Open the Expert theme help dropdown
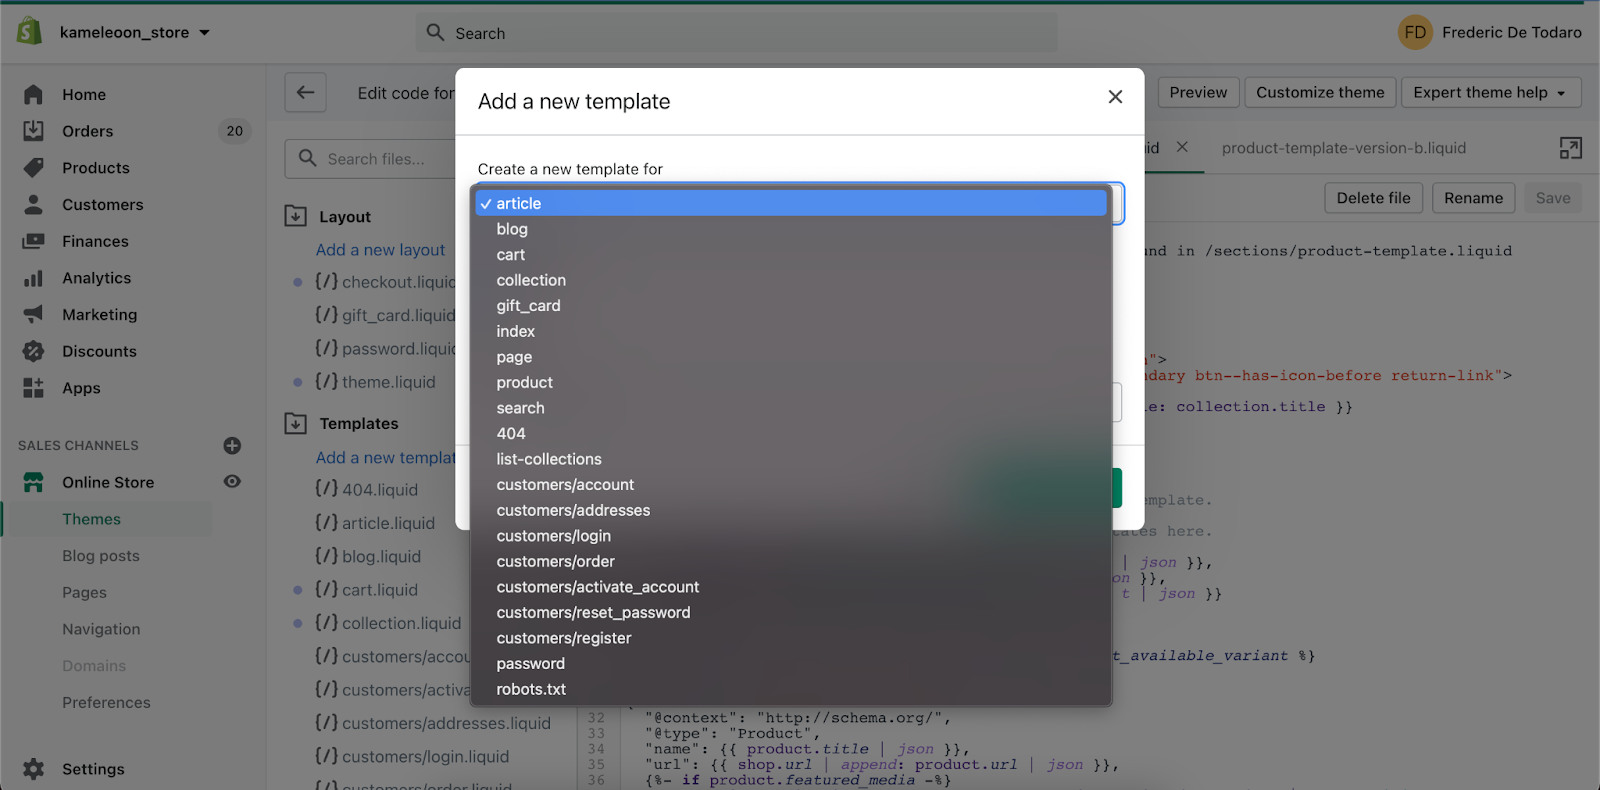 click(1490, 93)
